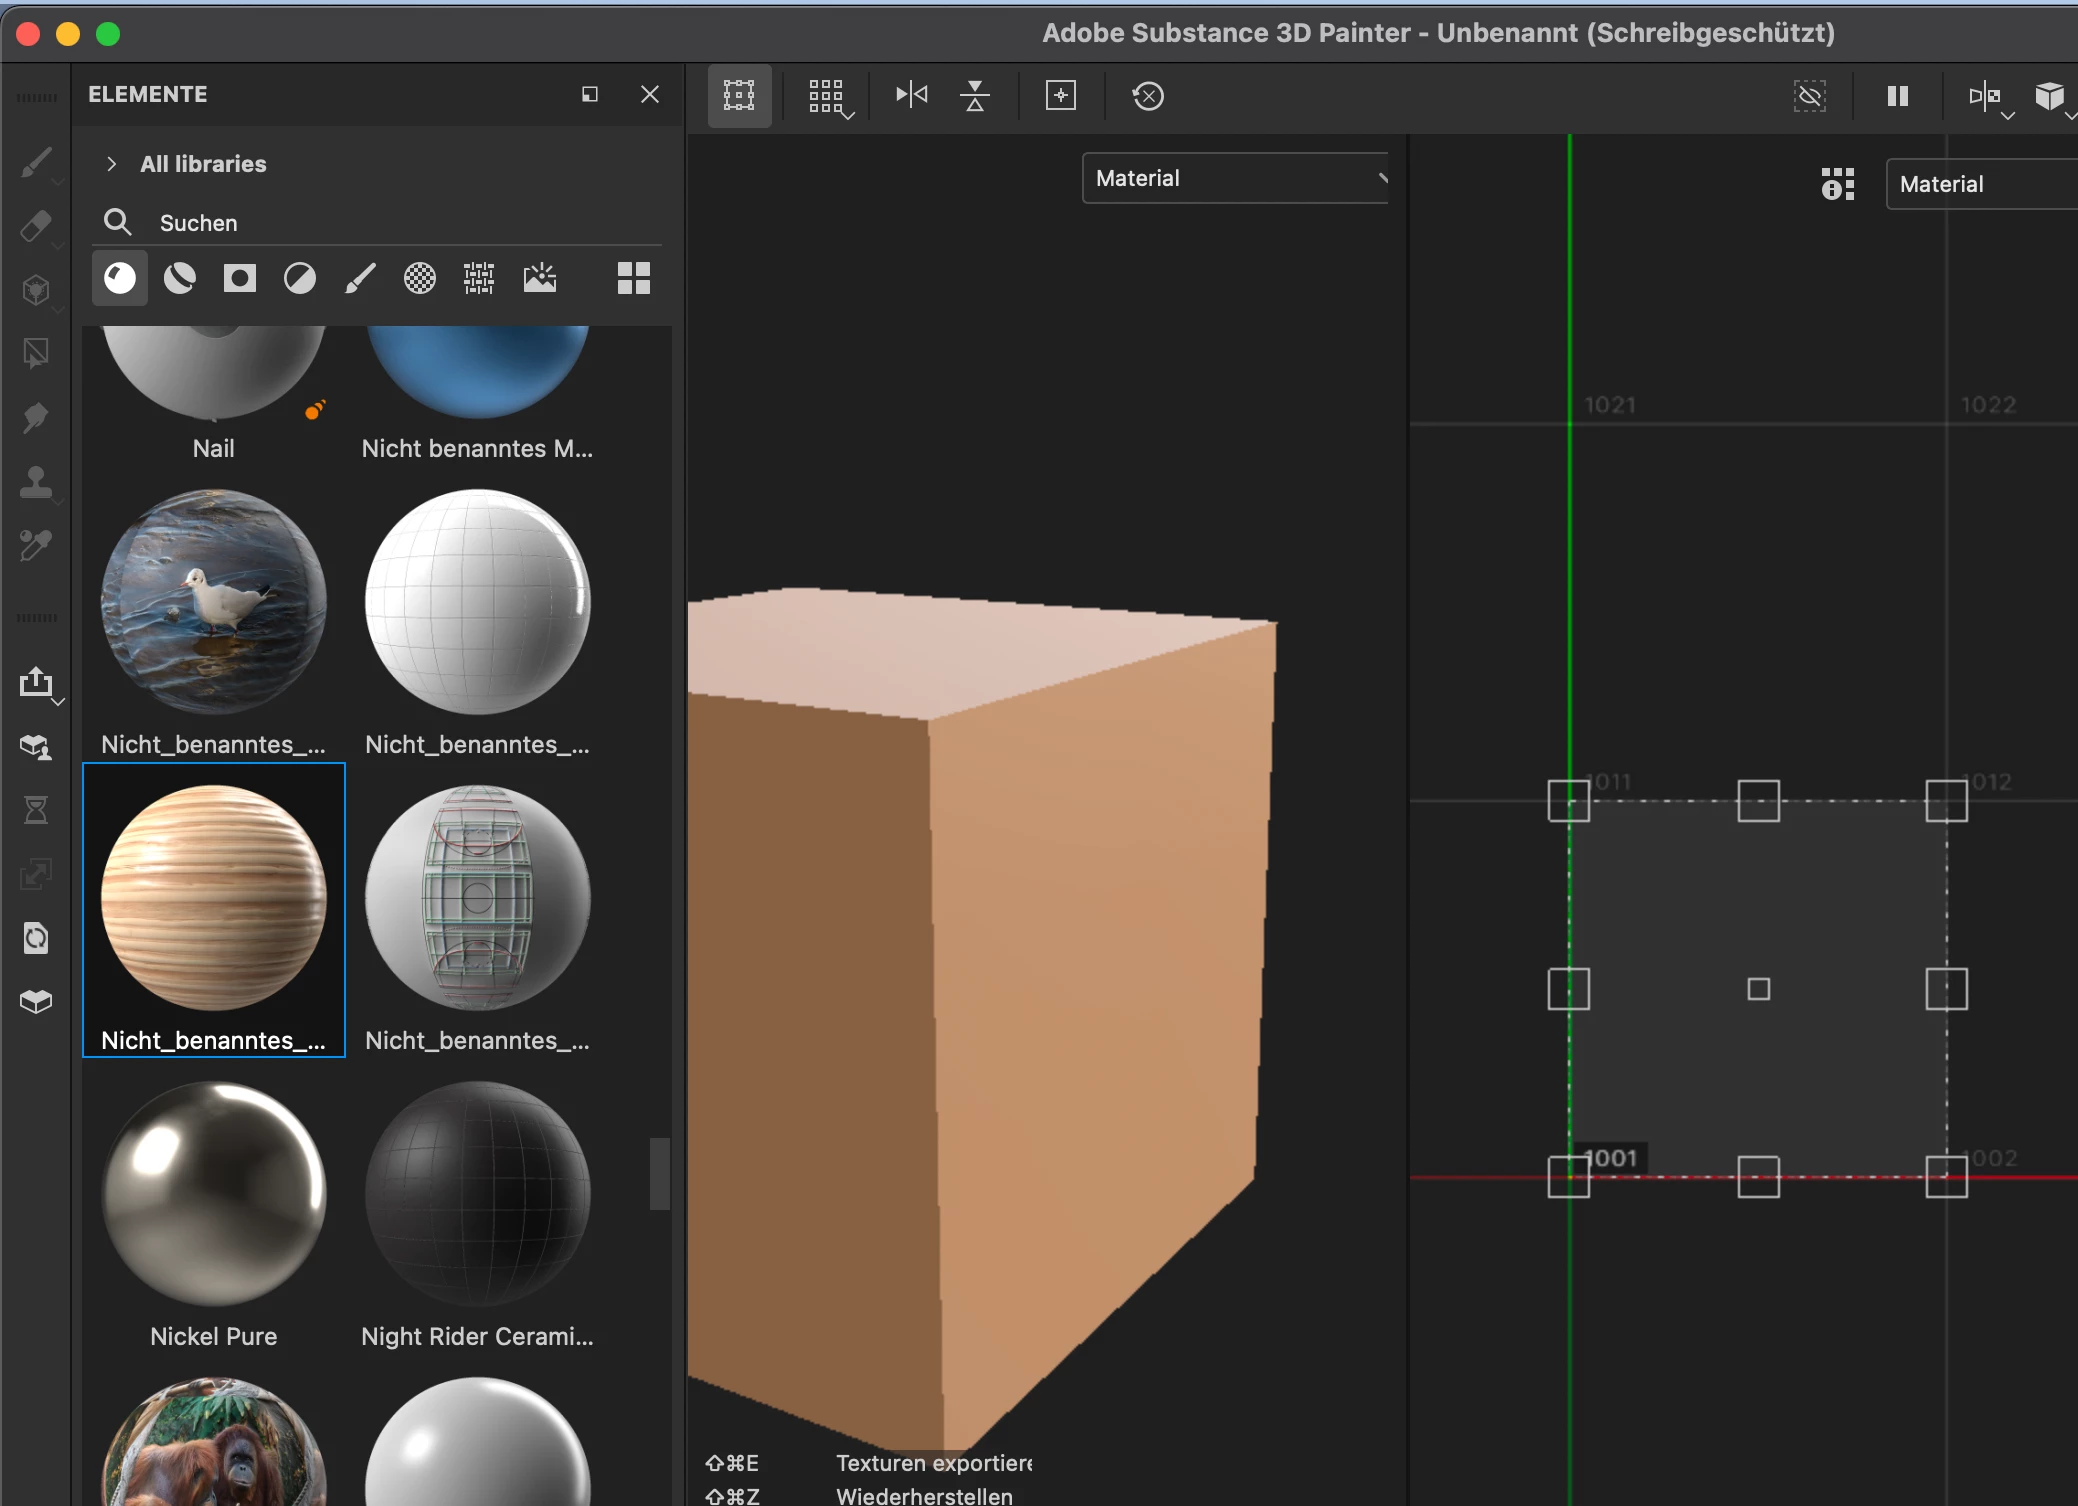
Task: Click the horizontal mirror icon in toolbar
Action: (x=911, y=96)
